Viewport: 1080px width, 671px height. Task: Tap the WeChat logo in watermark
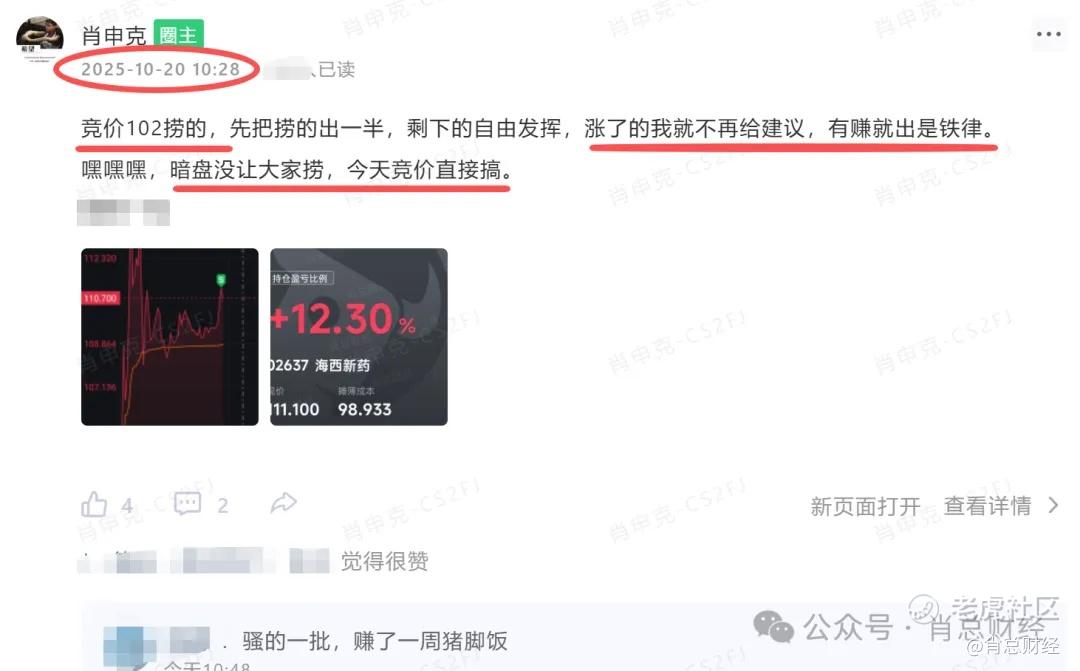pyautogui.click(x=773, y=626)
